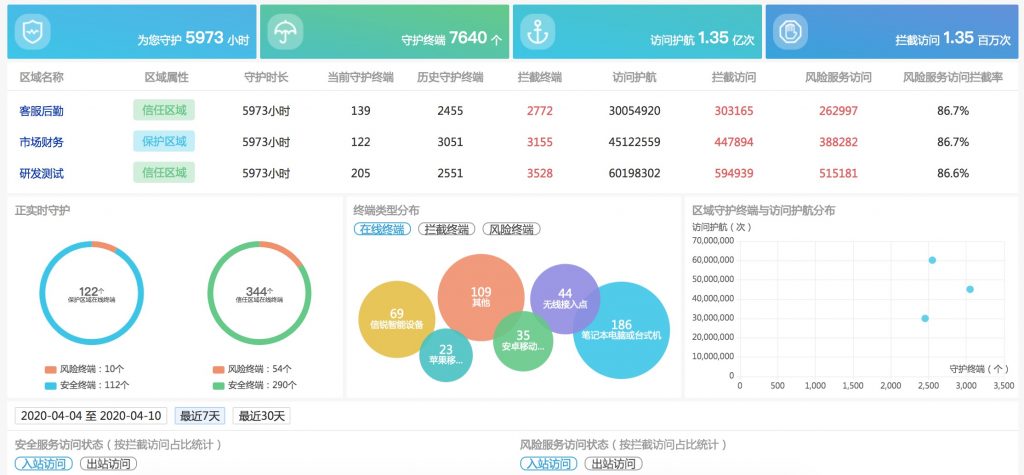Click the 35 安卓移动 bubble
The width and height of the screenshot is (1024, 475).
pos(522,341)
